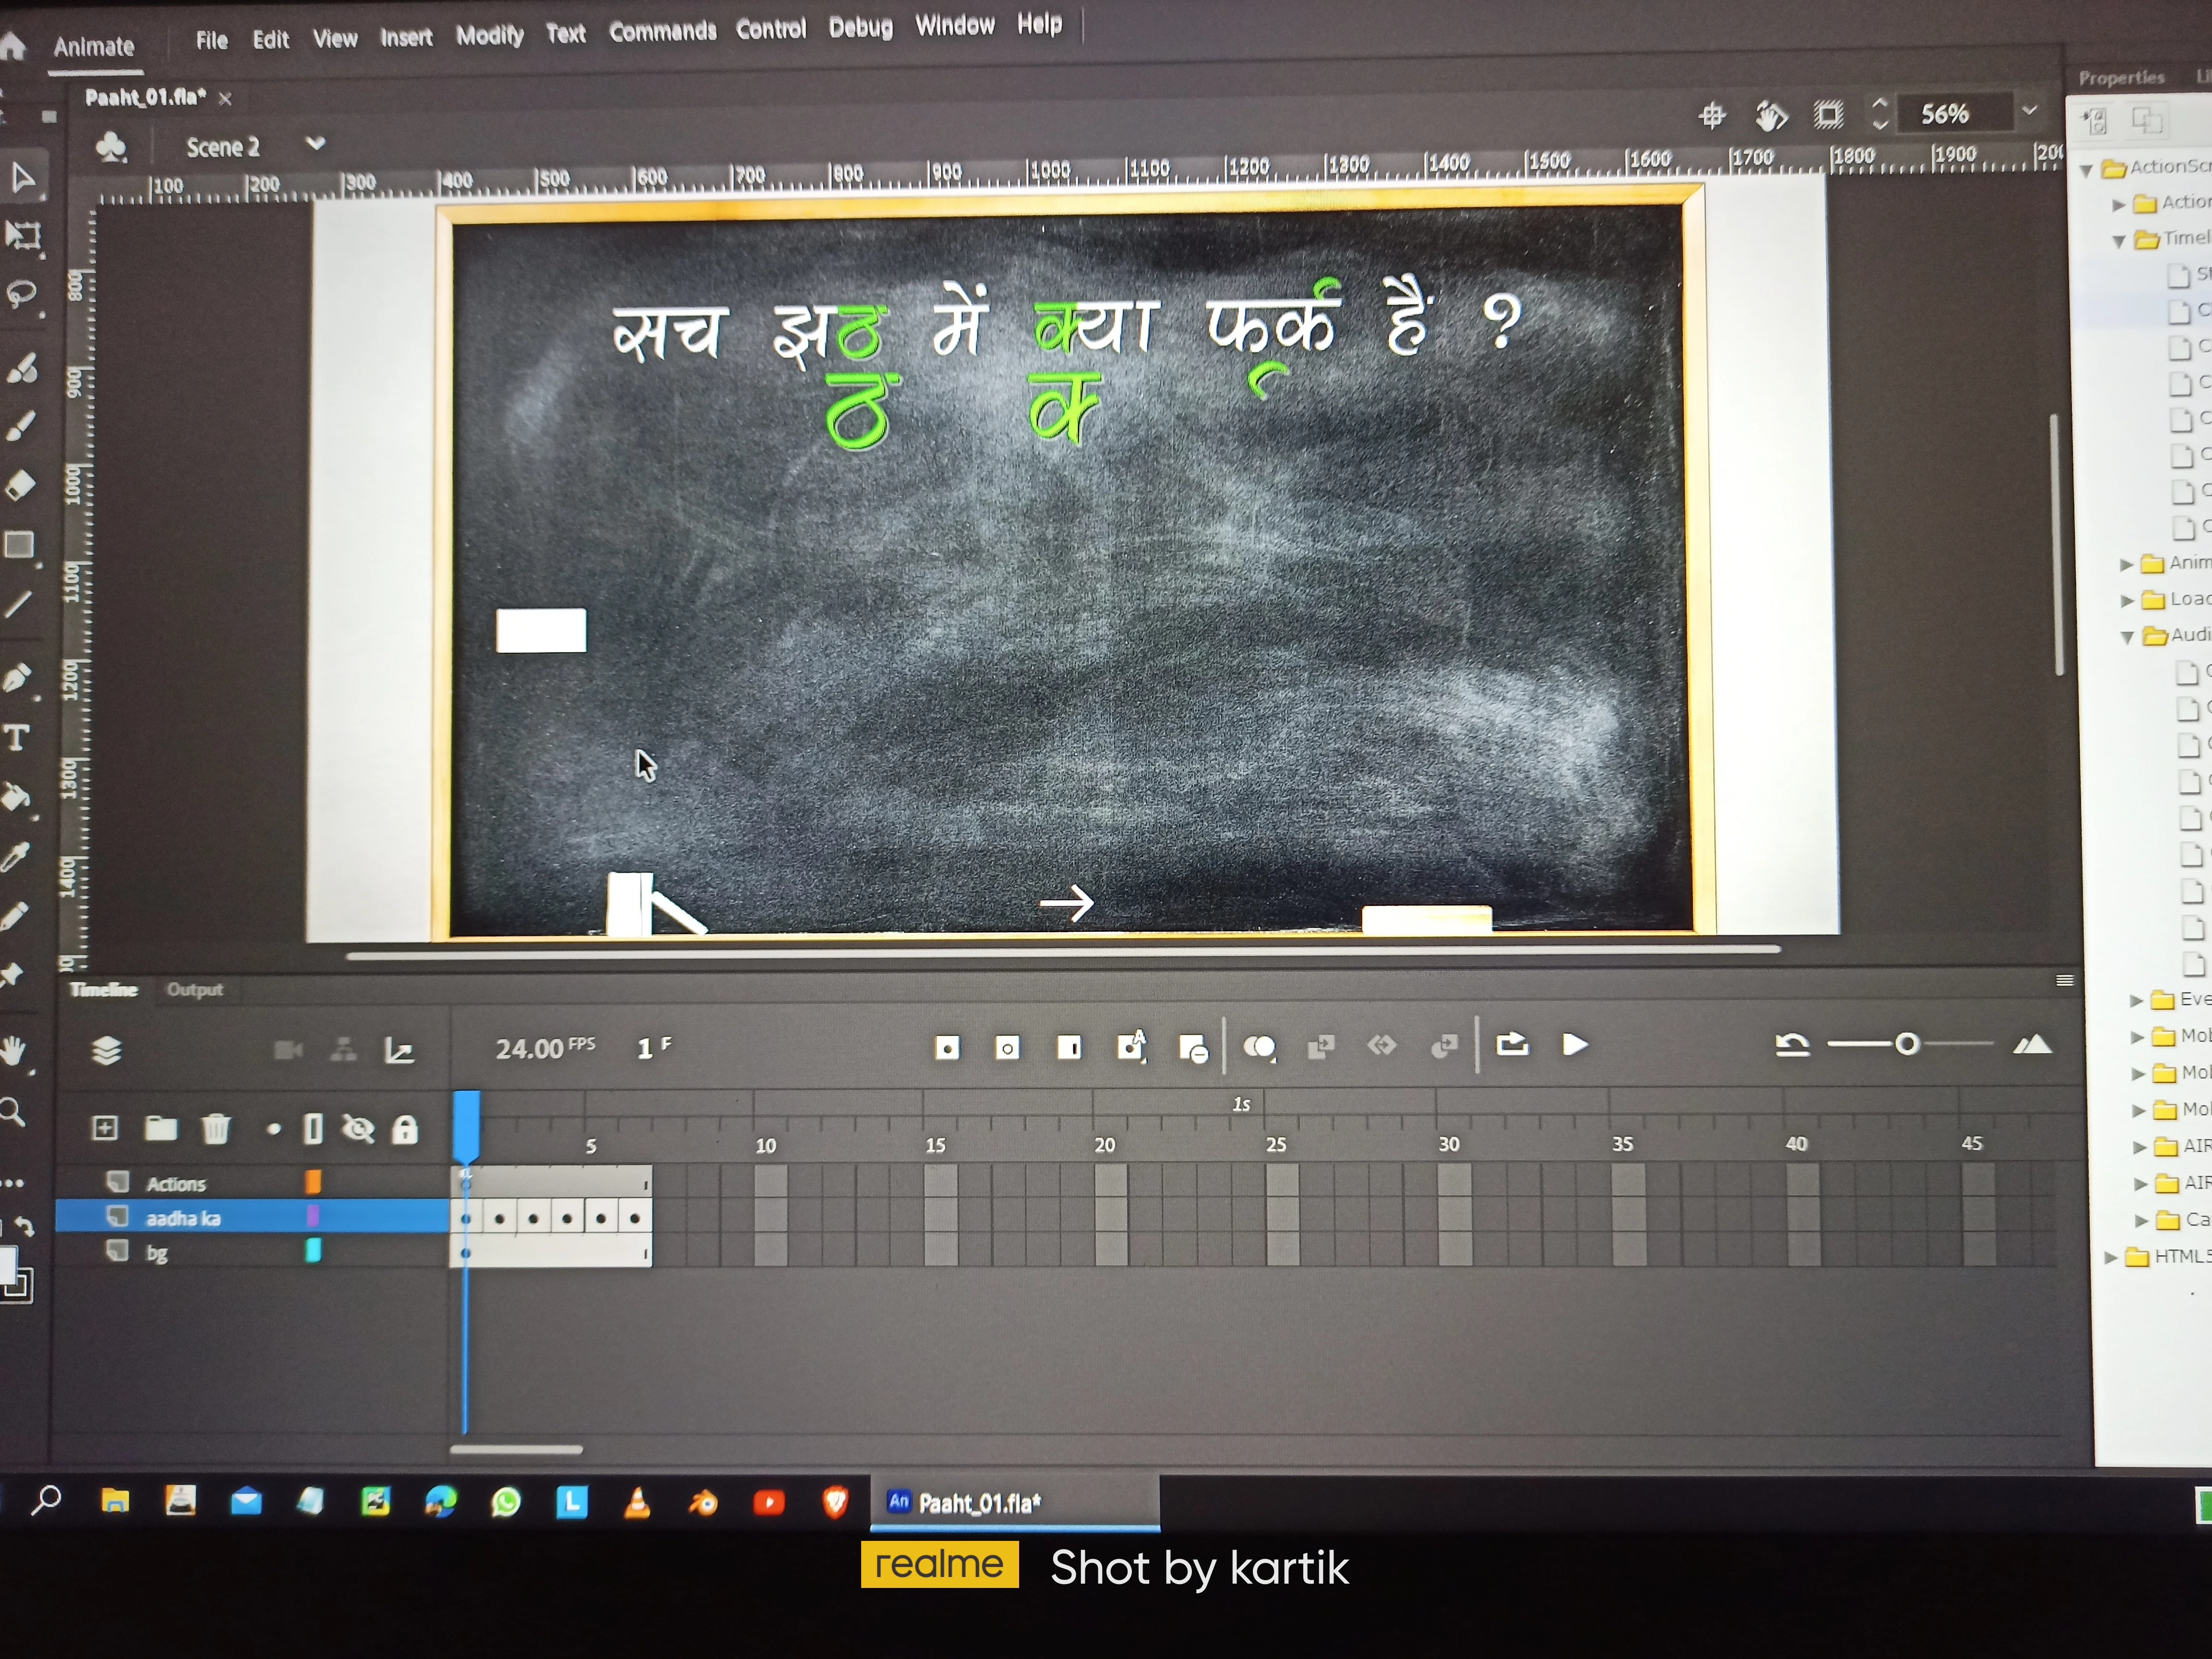Switch to the Output tab
2212x1659 pixels.
pyautogui.click(x=194, y=989)
